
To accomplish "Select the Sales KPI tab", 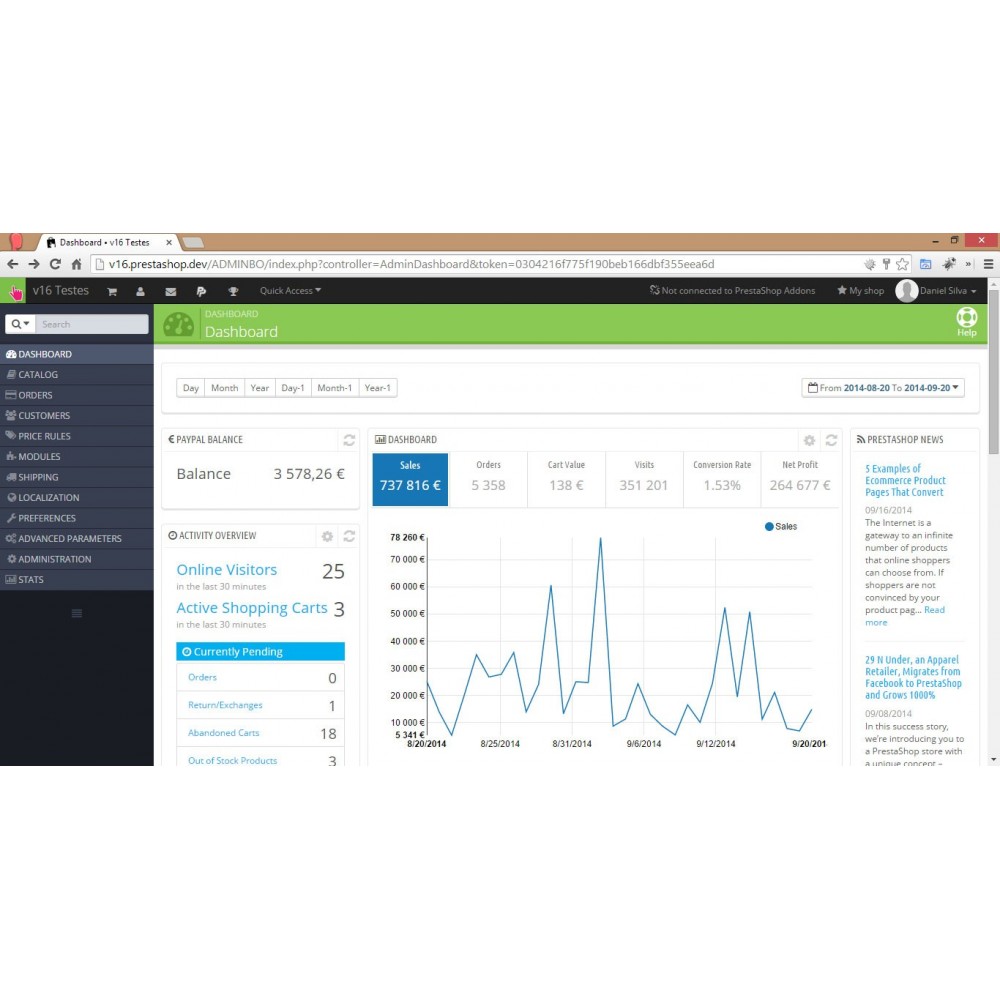I will coord(410,480).
